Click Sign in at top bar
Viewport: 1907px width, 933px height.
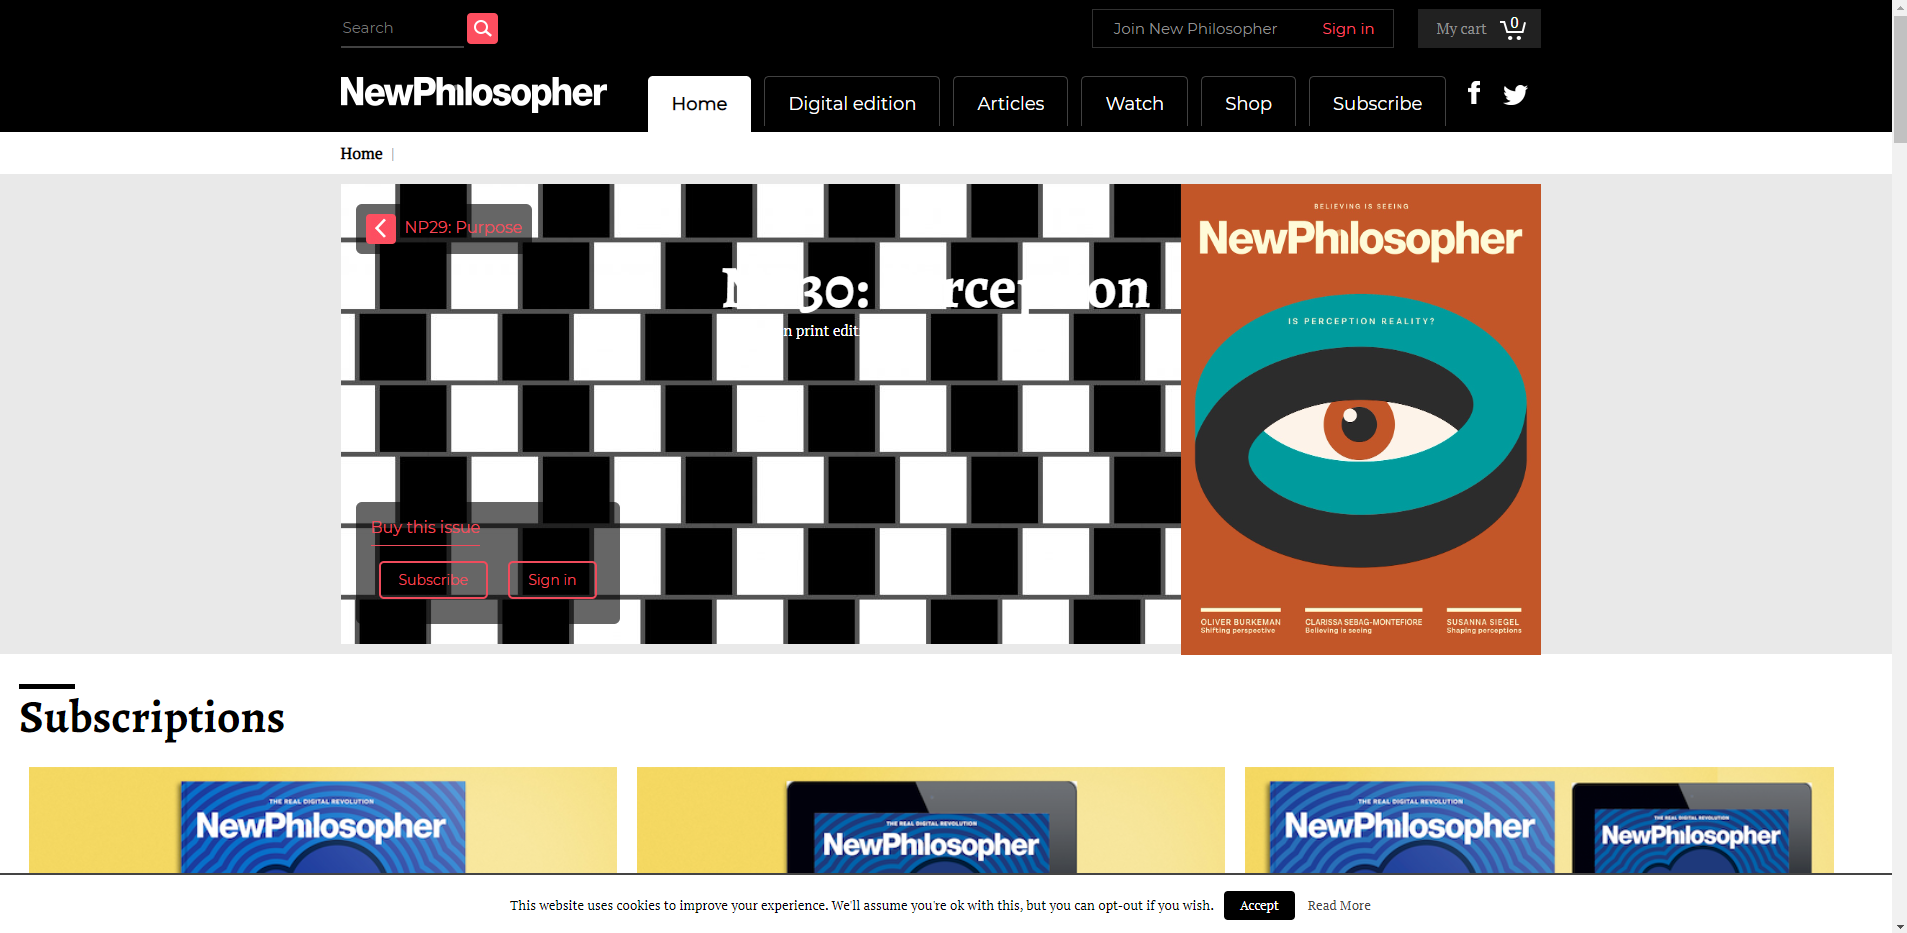(1348, 29)
